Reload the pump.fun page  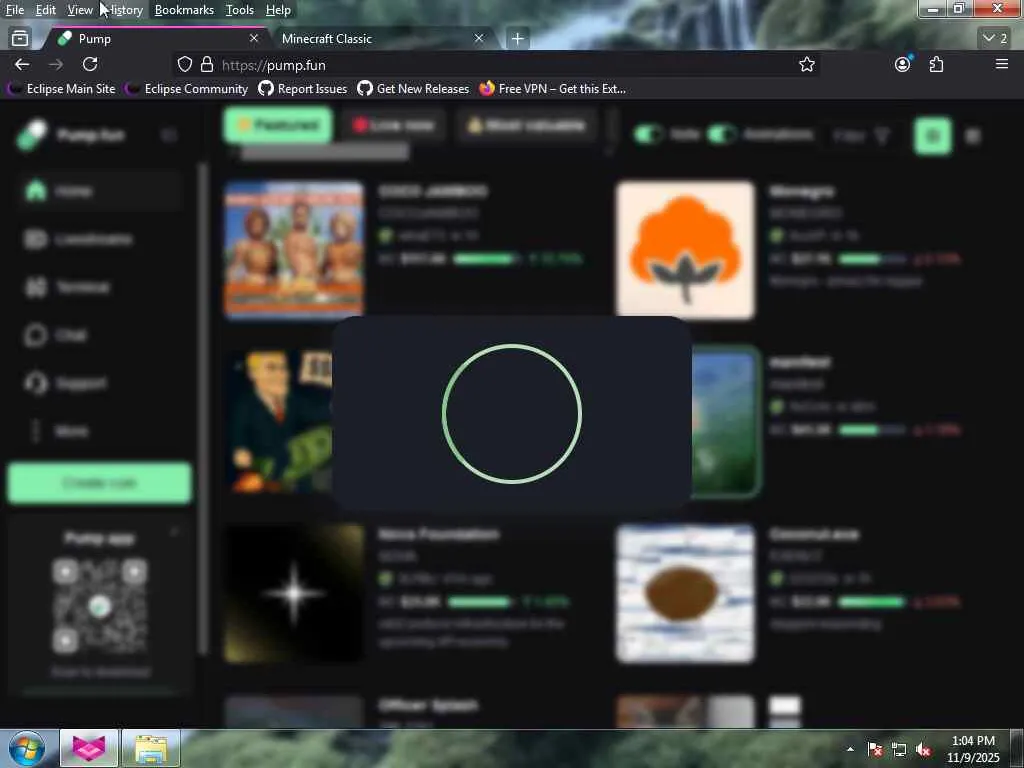click(90, 64)
